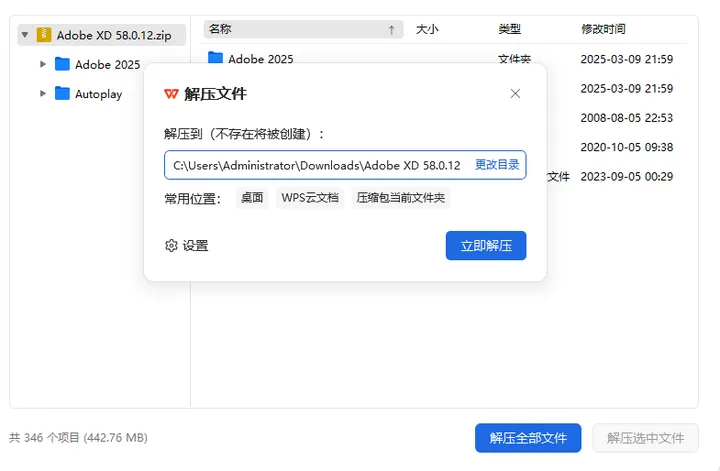The image size is (720, 471).
Task: Select Adobe 2025 folder in tree
Action: 107,64
